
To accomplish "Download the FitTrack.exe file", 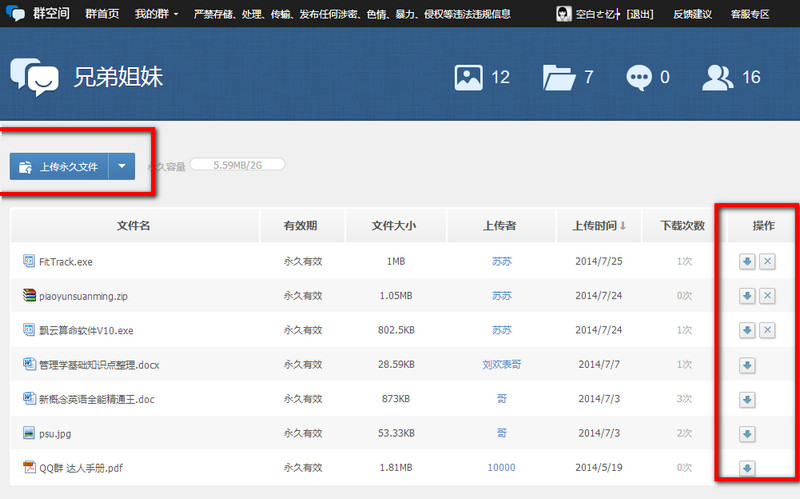I will click(746, 262).
